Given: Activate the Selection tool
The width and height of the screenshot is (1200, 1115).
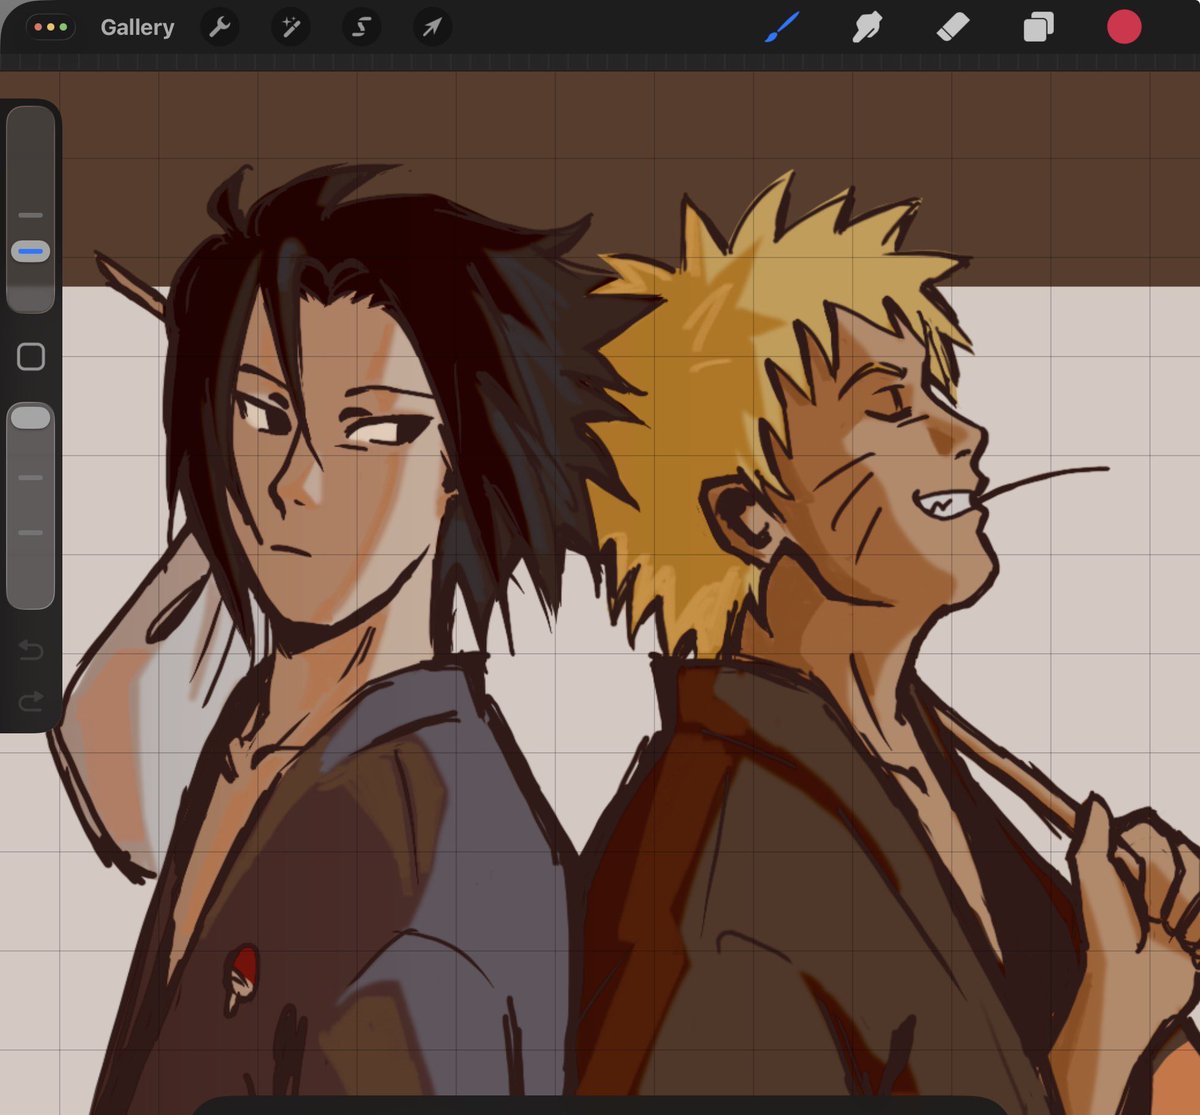Looking at the screenshot, I should [x=361, y=27].
